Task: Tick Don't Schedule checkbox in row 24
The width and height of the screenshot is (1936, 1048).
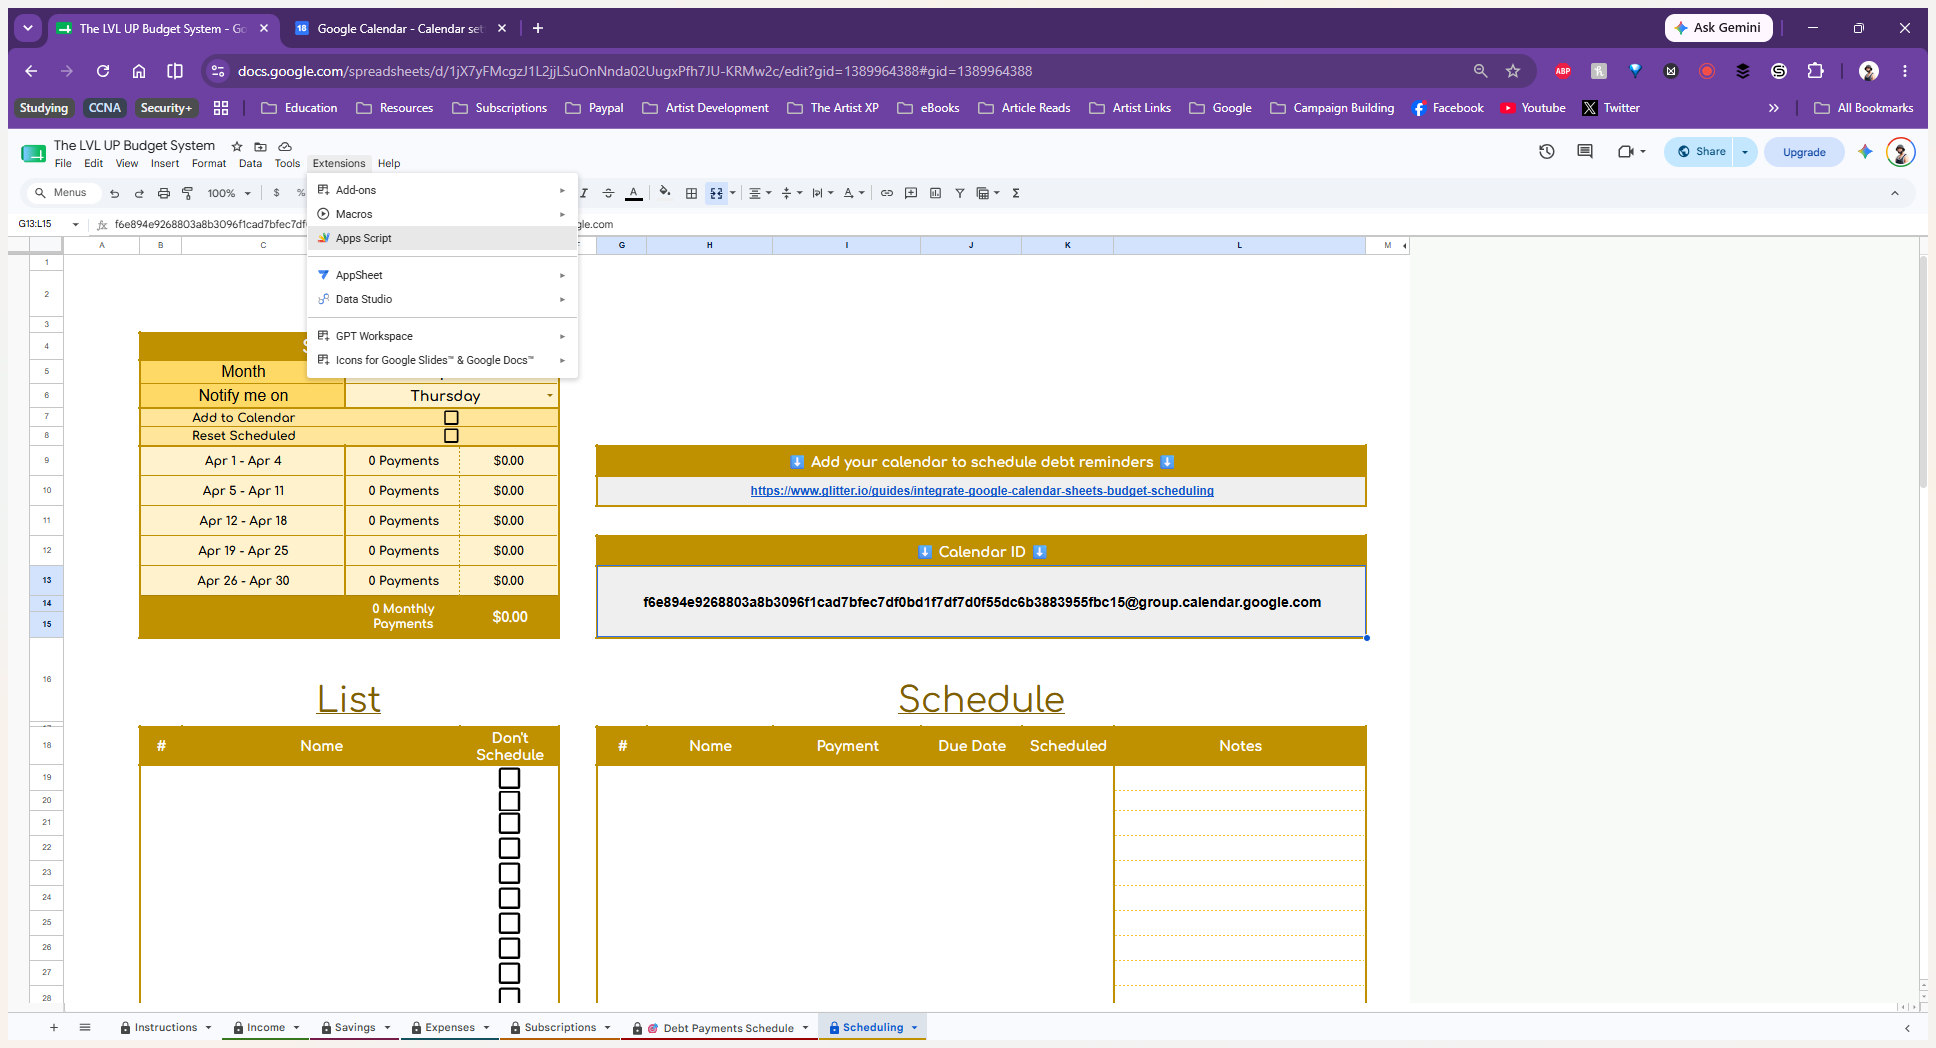Action: (x=510, y=898)
